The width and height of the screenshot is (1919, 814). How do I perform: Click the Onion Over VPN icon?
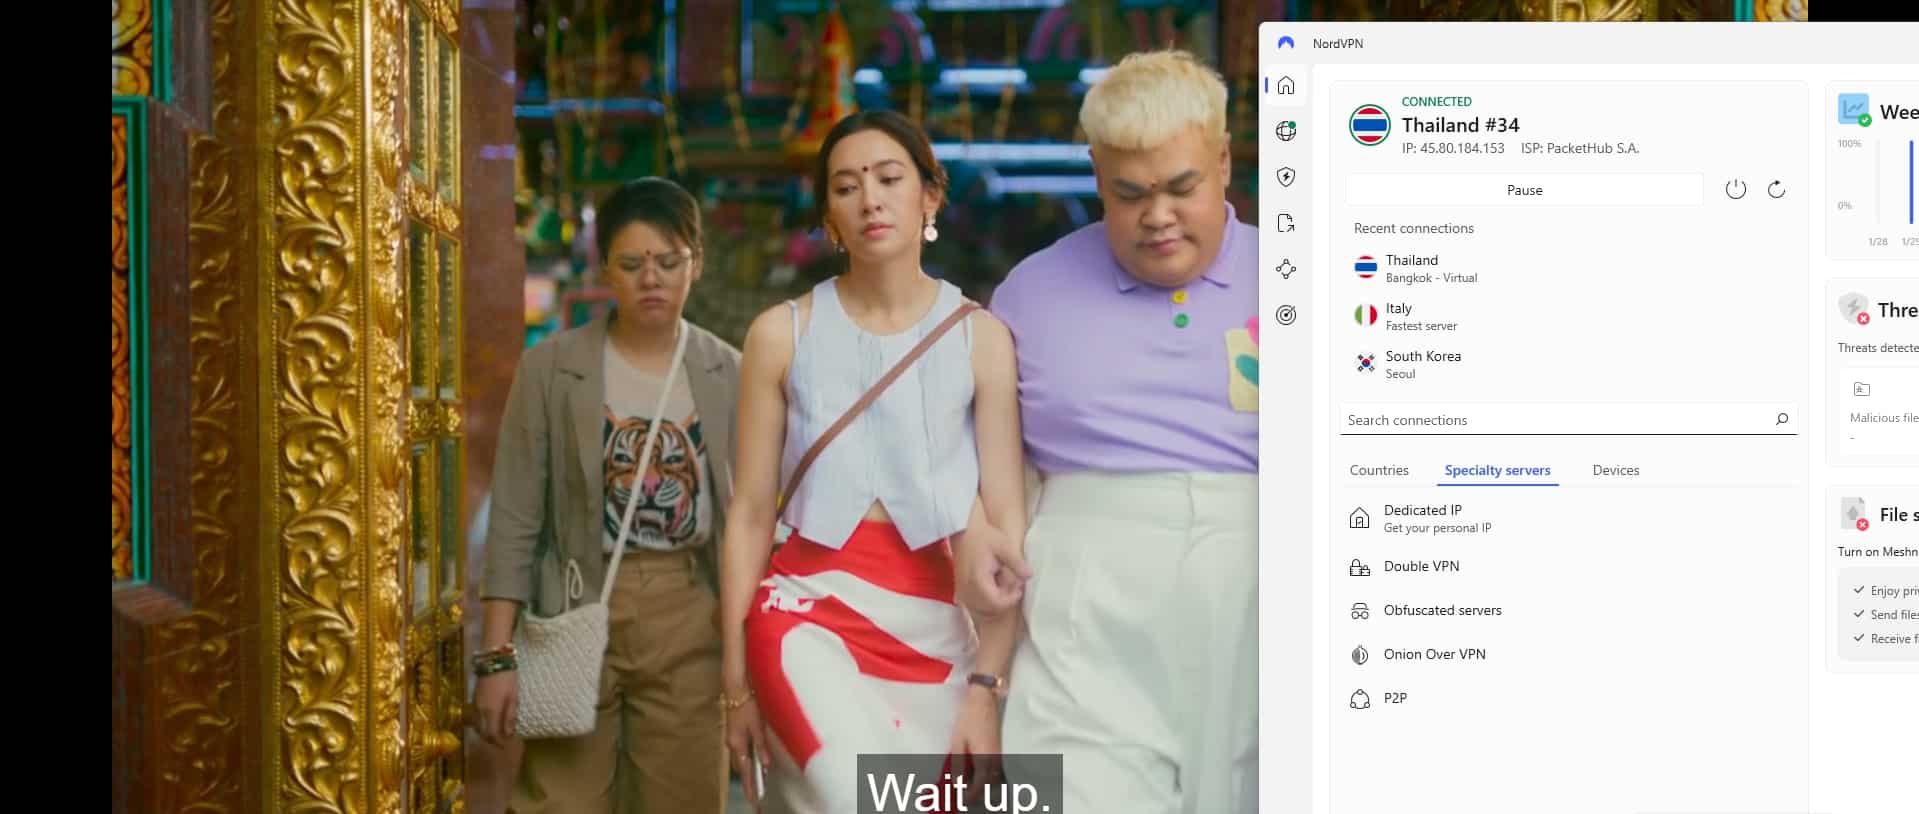coord(1359,655)
